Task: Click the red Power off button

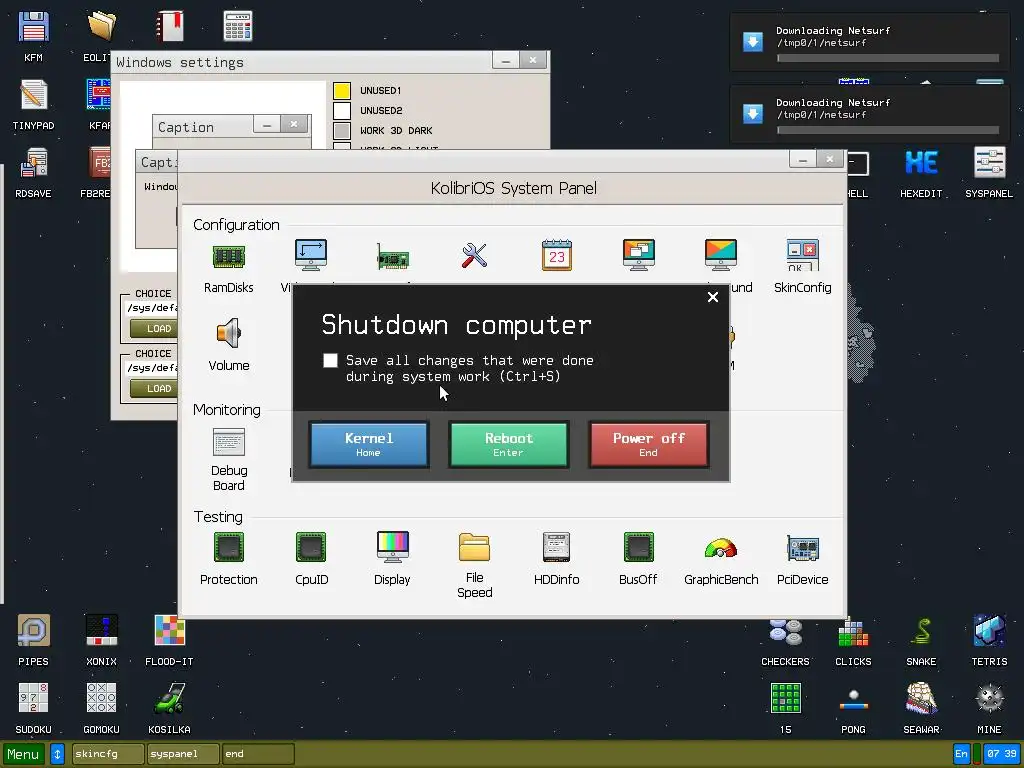Action: point(648,444)
